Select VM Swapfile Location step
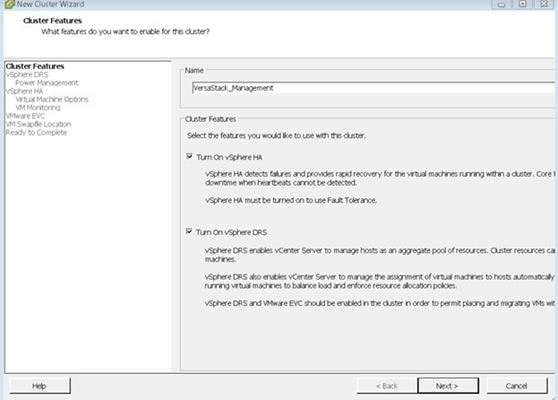 (x=38, y=124)
